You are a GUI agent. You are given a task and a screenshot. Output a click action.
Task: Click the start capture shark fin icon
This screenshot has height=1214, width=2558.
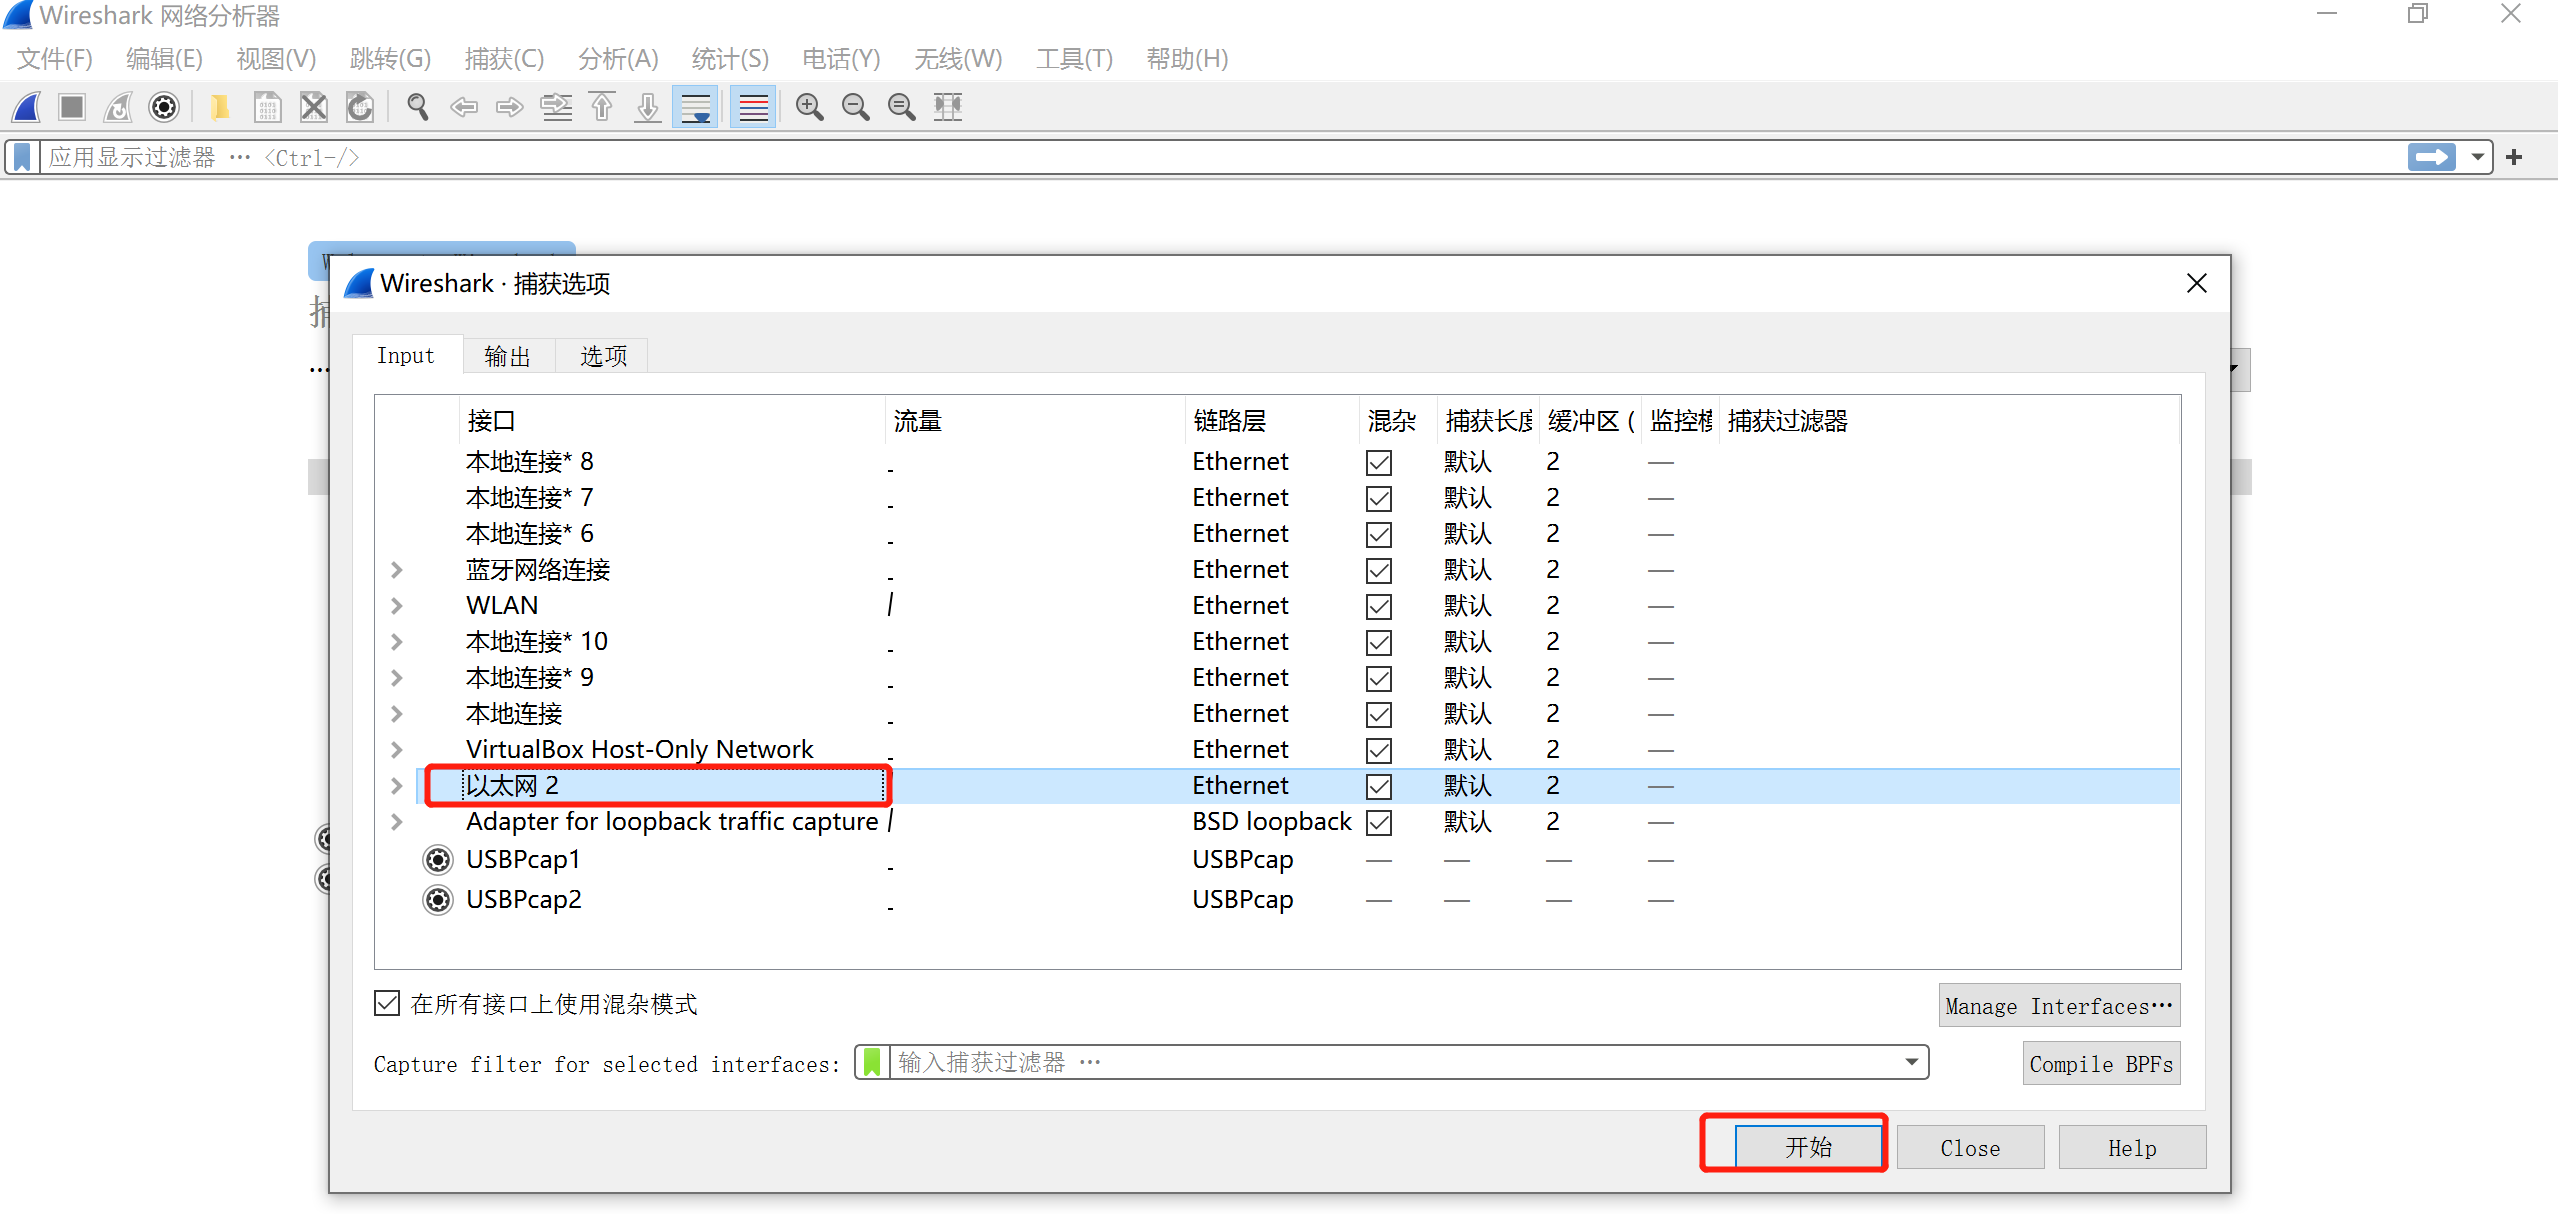click(27, 107)
